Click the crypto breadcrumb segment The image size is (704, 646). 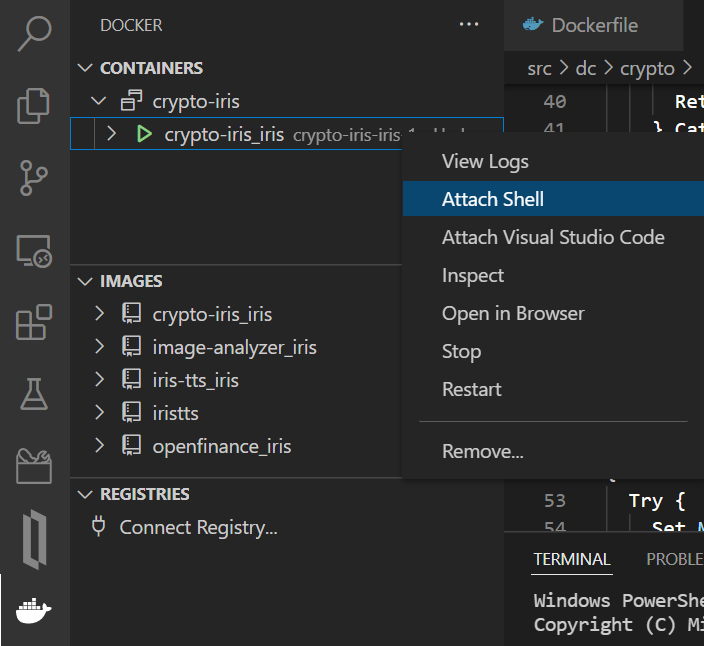point(647,70)
